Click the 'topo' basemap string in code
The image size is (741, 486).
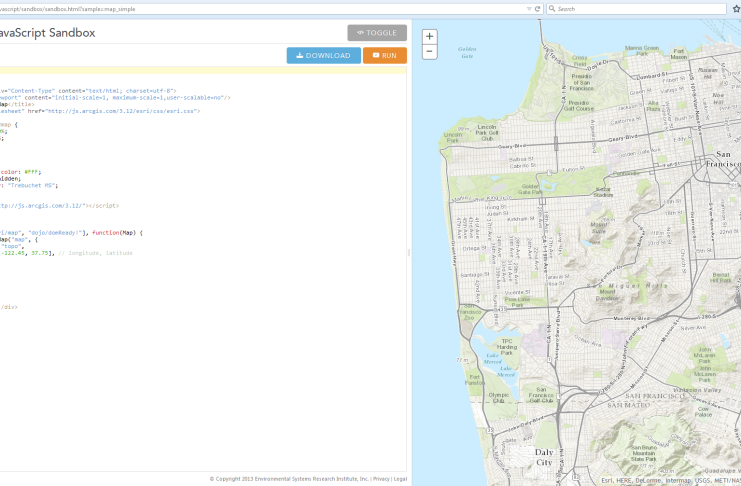(x=11, y=246)
